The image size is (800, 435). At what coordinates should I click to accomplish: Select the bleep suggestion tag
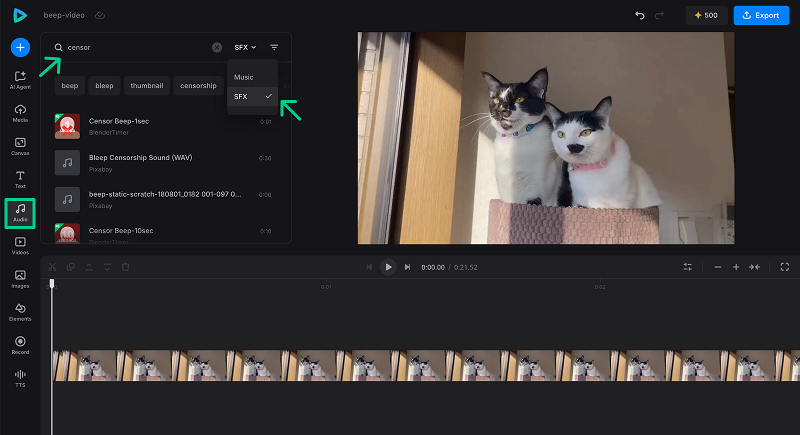pyautogui.click(x=104, y=86)
